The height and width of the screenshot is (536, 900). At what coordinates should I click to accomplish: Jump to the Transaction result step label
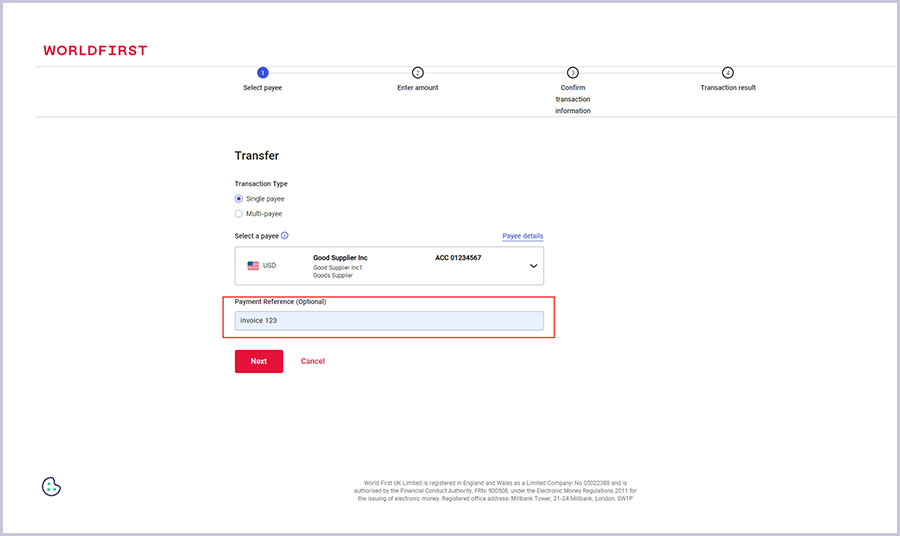(728, 88)
